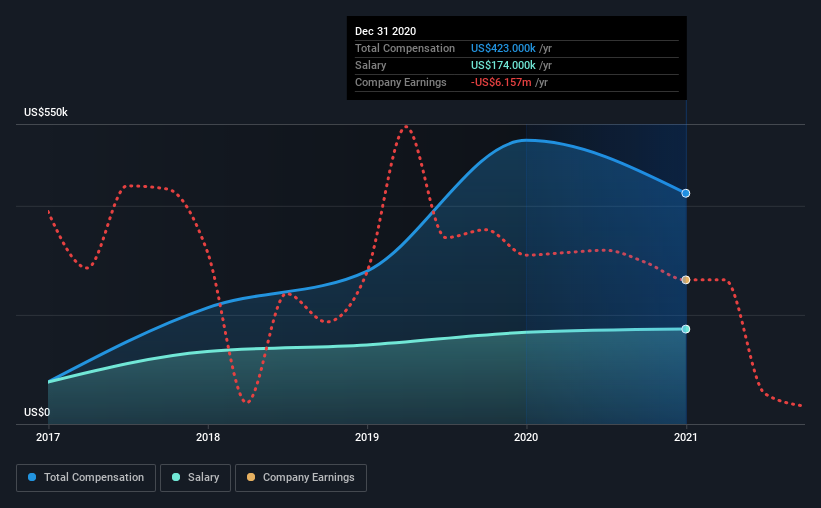Toggle the Total Compensation legend button
This screenshot has height=508, width=821.
click(x=86, y=478)
